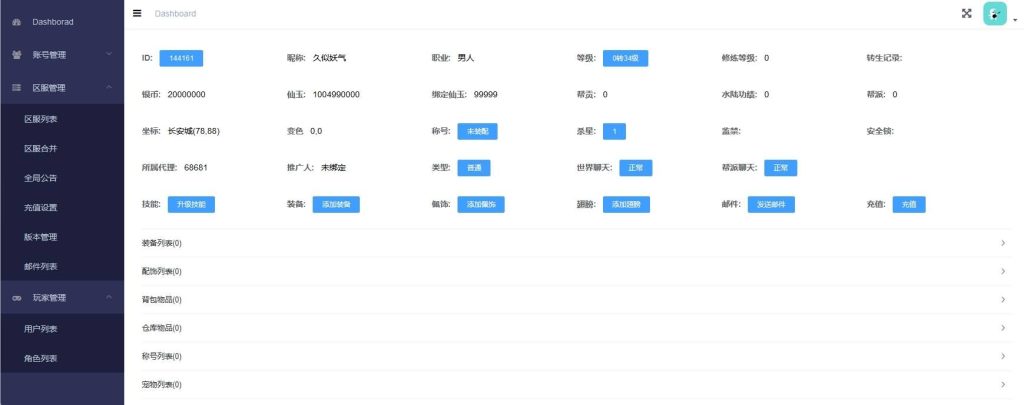This screenshot has height=405, width=1024.
Task: Click the 升级技能 button
Action: click(191, 204)
